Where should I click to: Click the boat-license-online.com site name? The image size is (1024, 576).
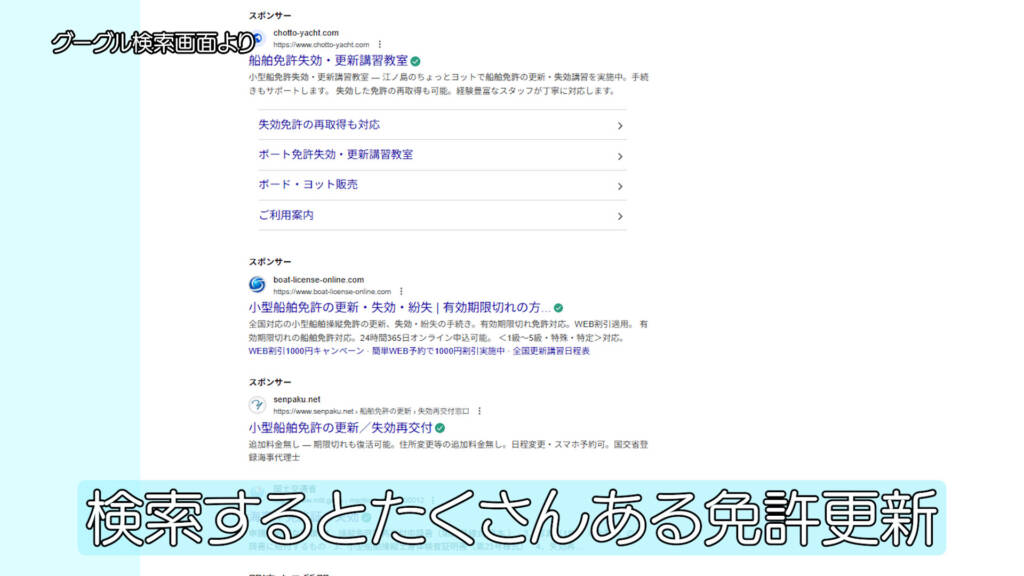[319, 280]
